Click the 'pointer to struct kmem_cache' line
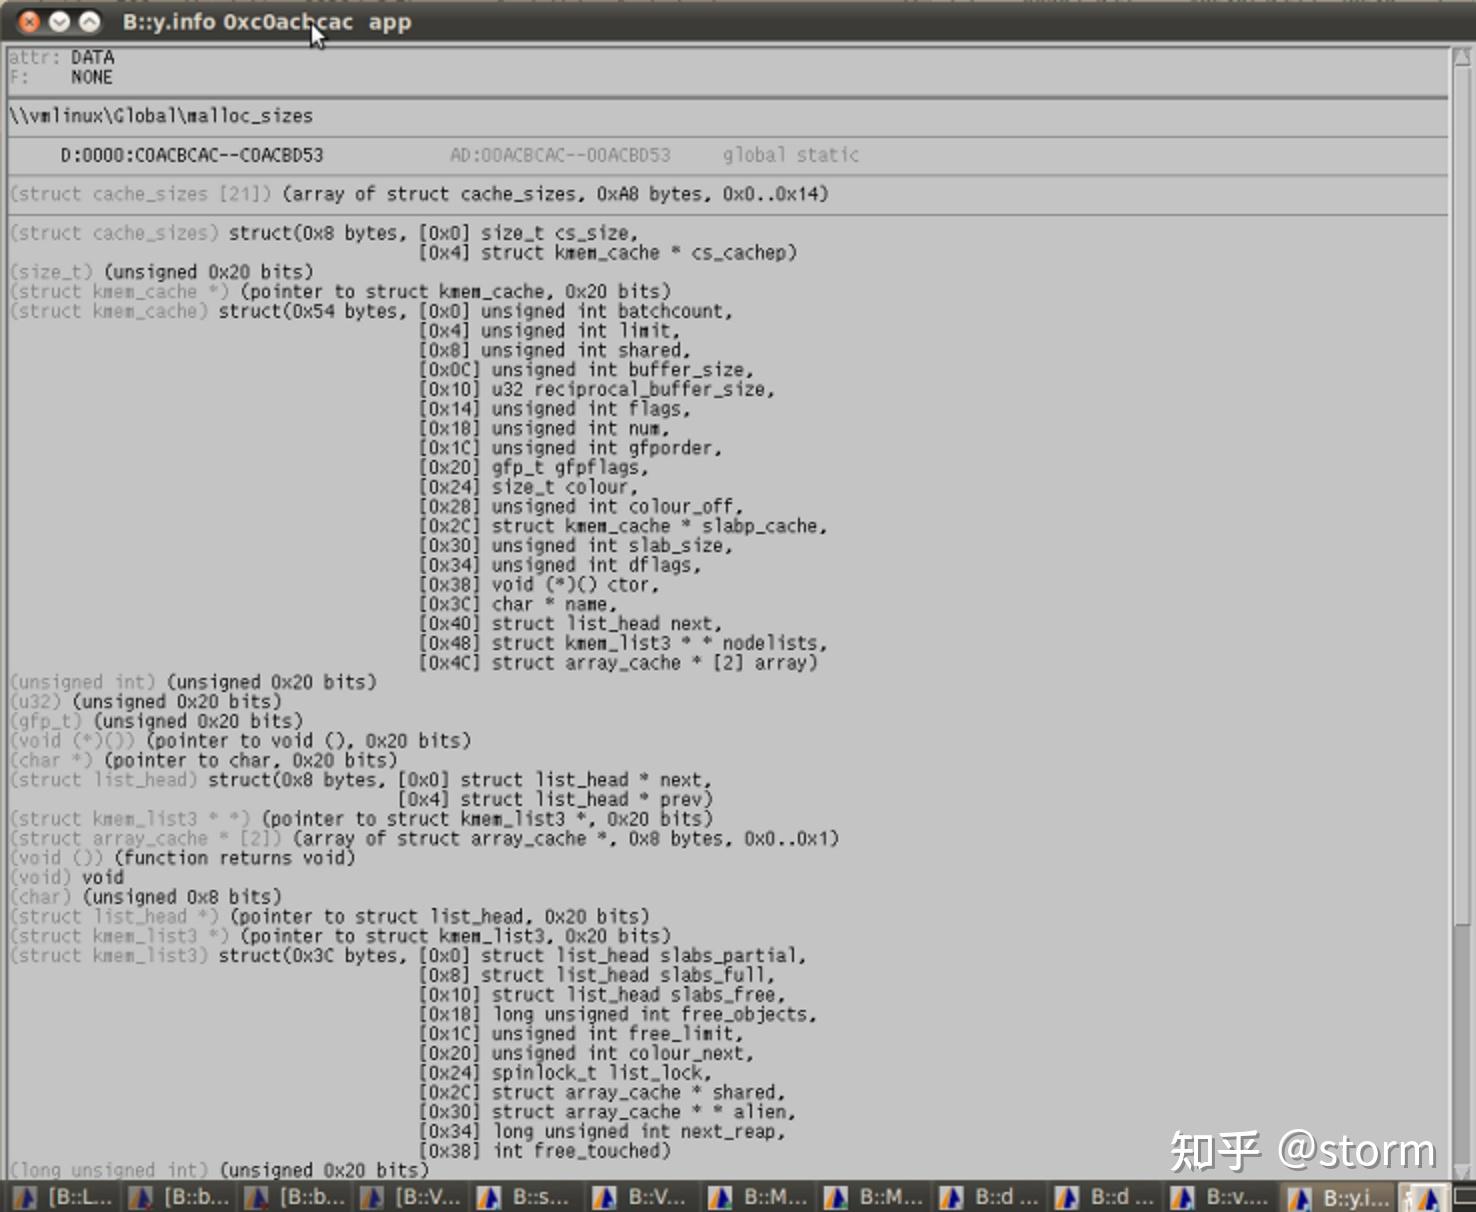This screenshot has height=1212, width=1476. 340,292
